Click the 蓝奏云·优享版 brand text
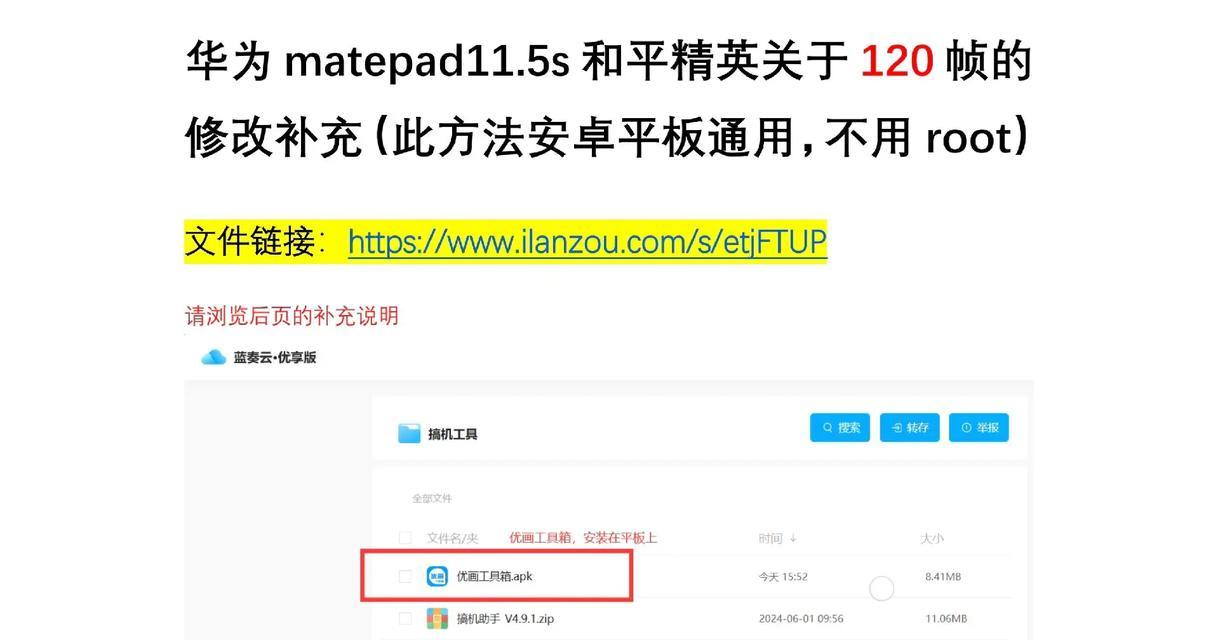The image size is (1218, 640). click(275, 357)
